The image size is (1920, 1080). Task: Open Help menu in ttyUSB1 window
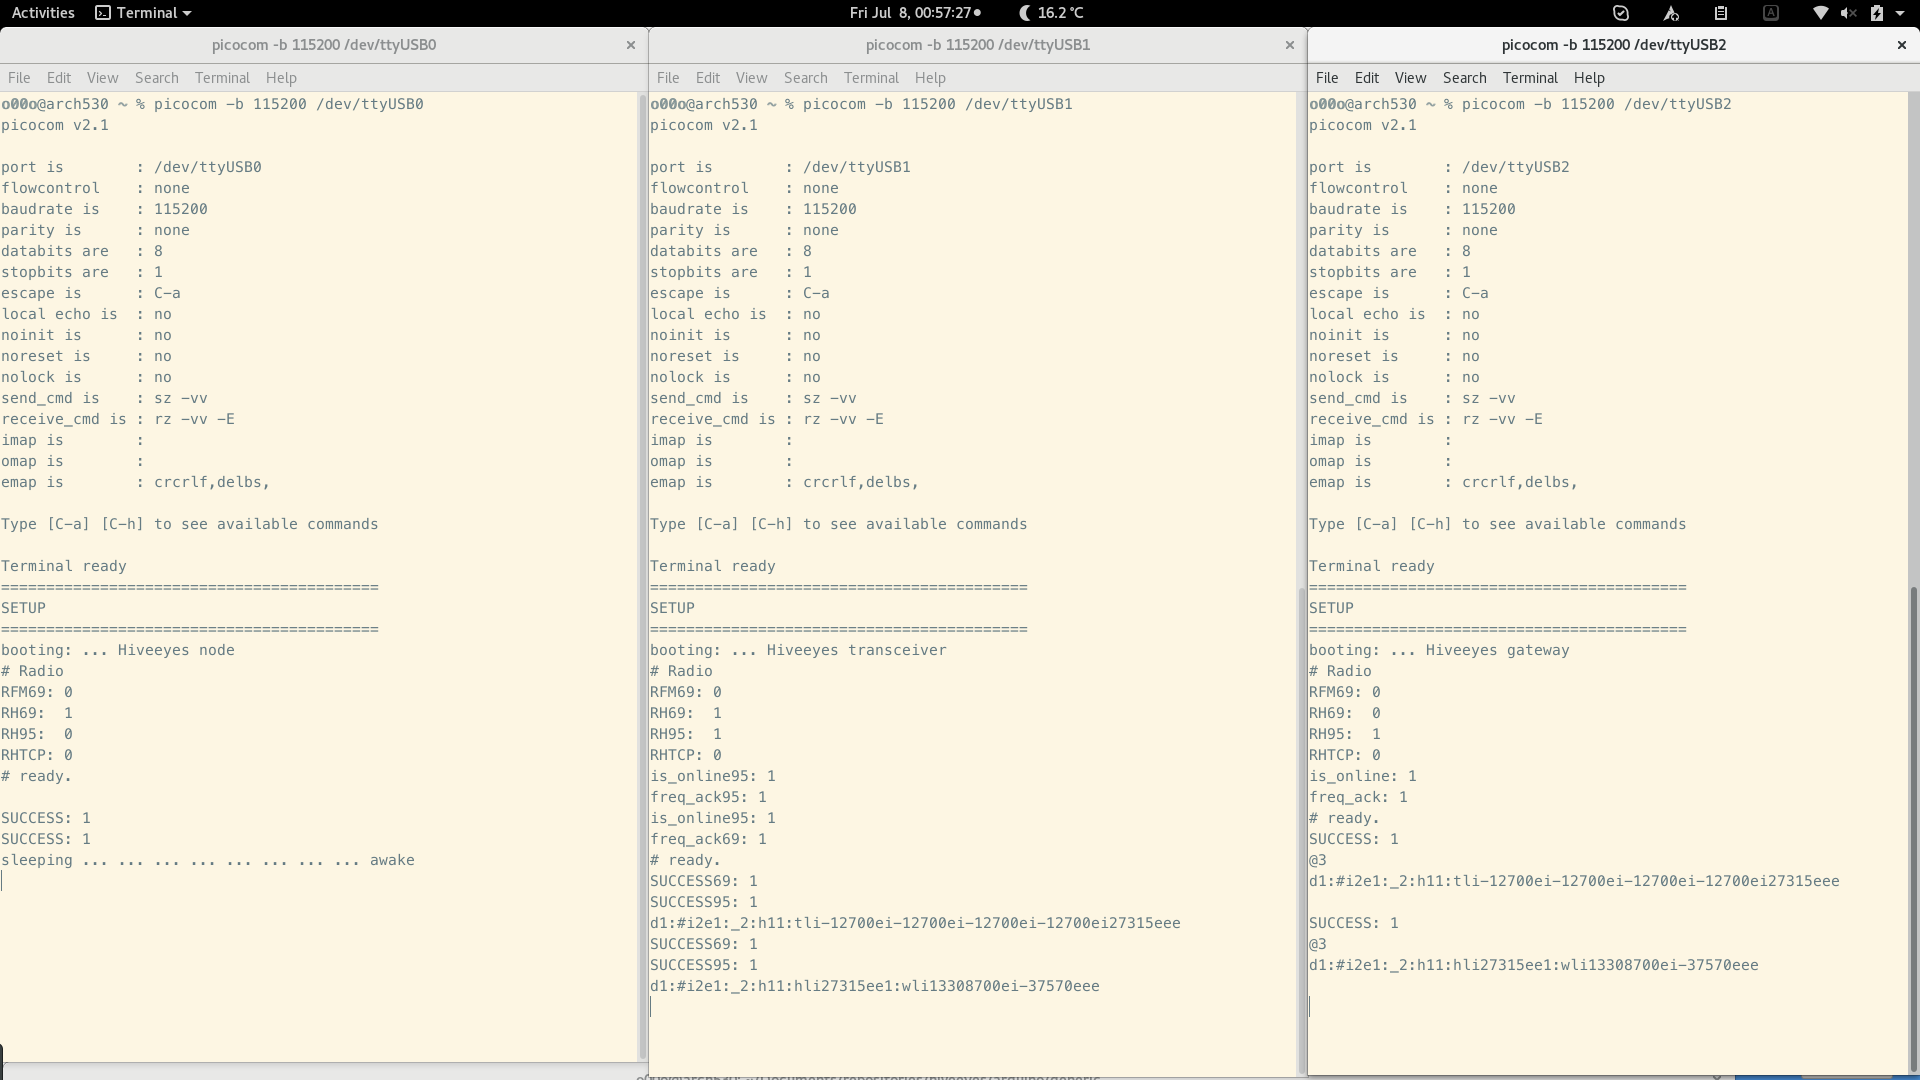click(x=930, y=78)
